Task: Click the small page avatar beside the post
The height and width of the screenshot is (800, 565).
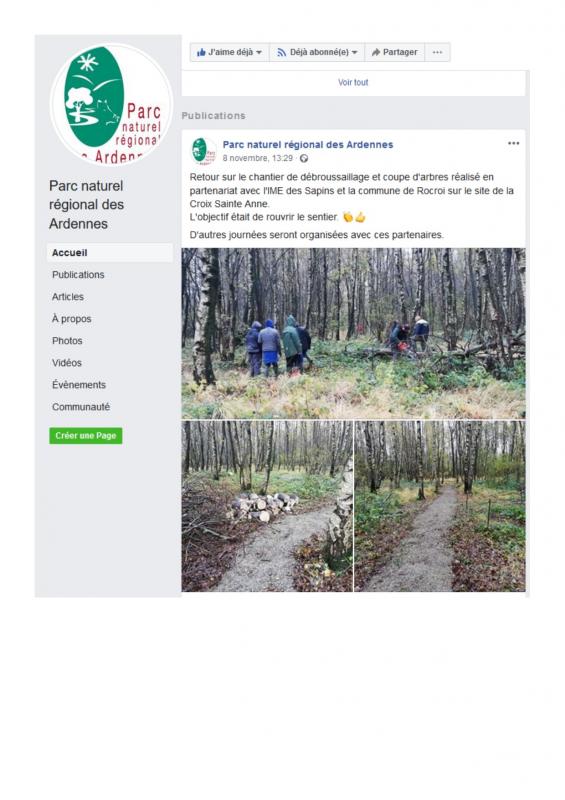Action: tap(204, 151)
